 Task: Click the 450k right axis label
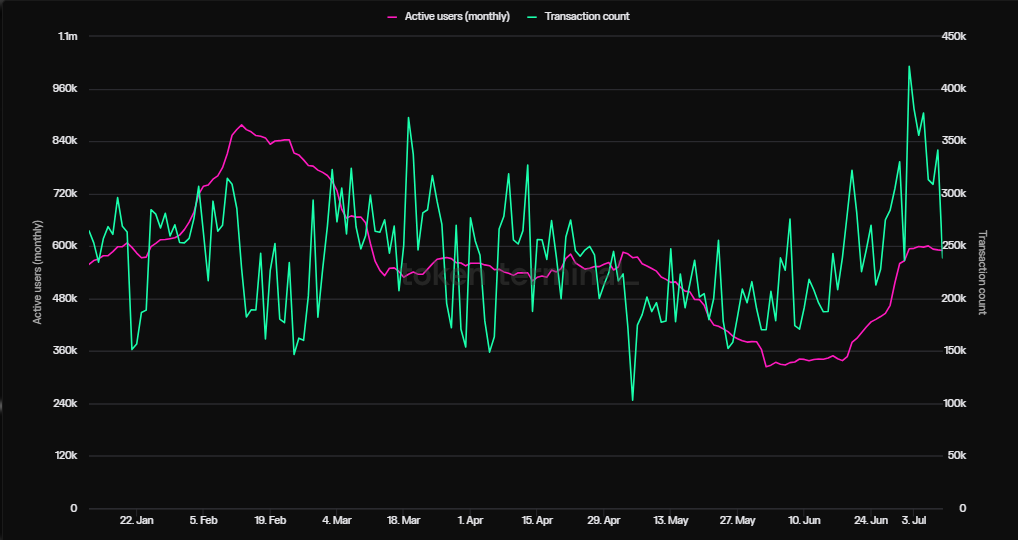(x=954, y=36)
